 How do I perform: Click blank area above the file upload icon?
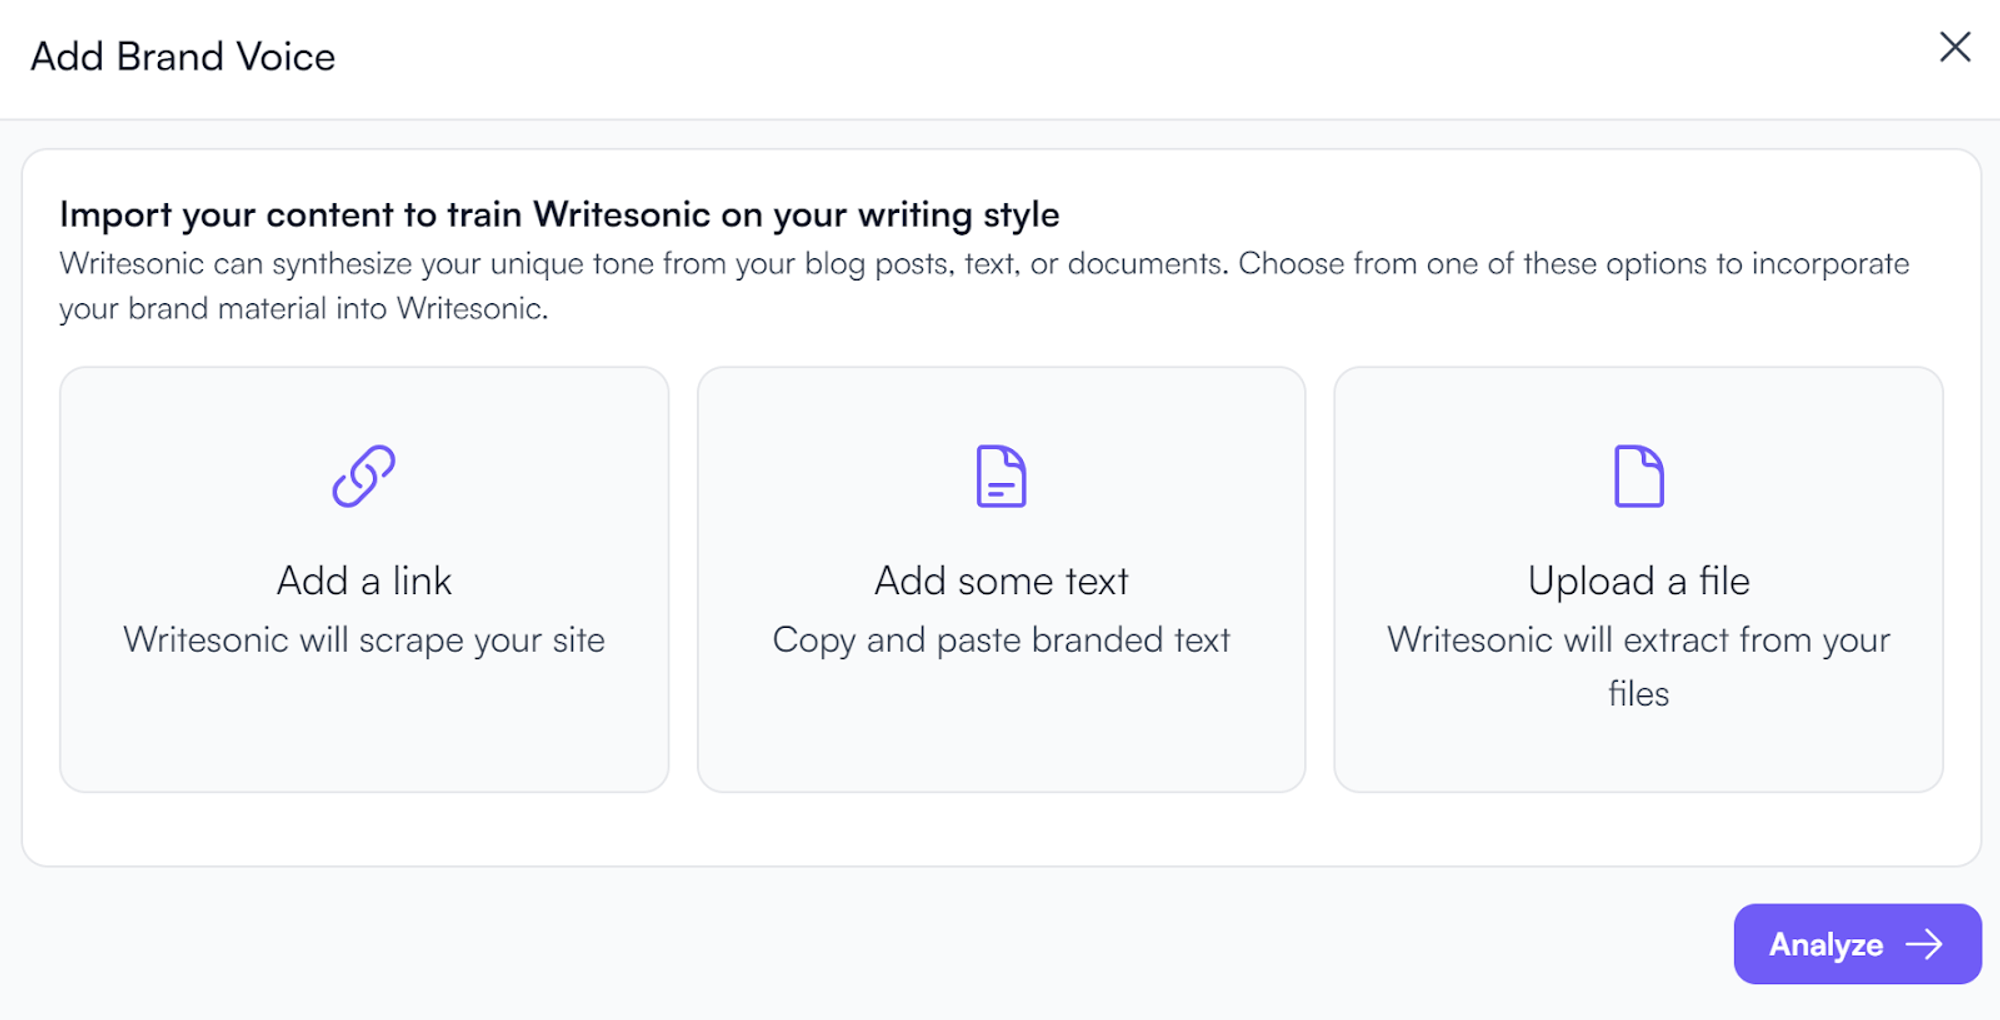(1639, 405)
